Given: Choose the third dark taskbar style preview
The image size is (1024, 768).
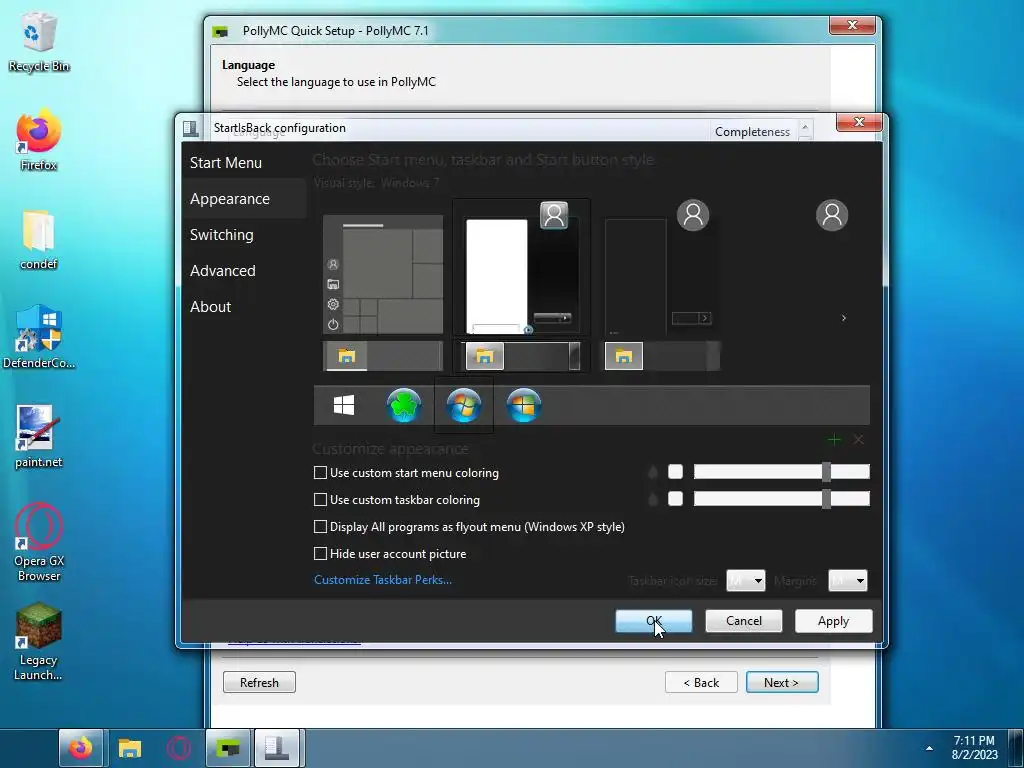Looking at the screenshot, I should [662, 356].
